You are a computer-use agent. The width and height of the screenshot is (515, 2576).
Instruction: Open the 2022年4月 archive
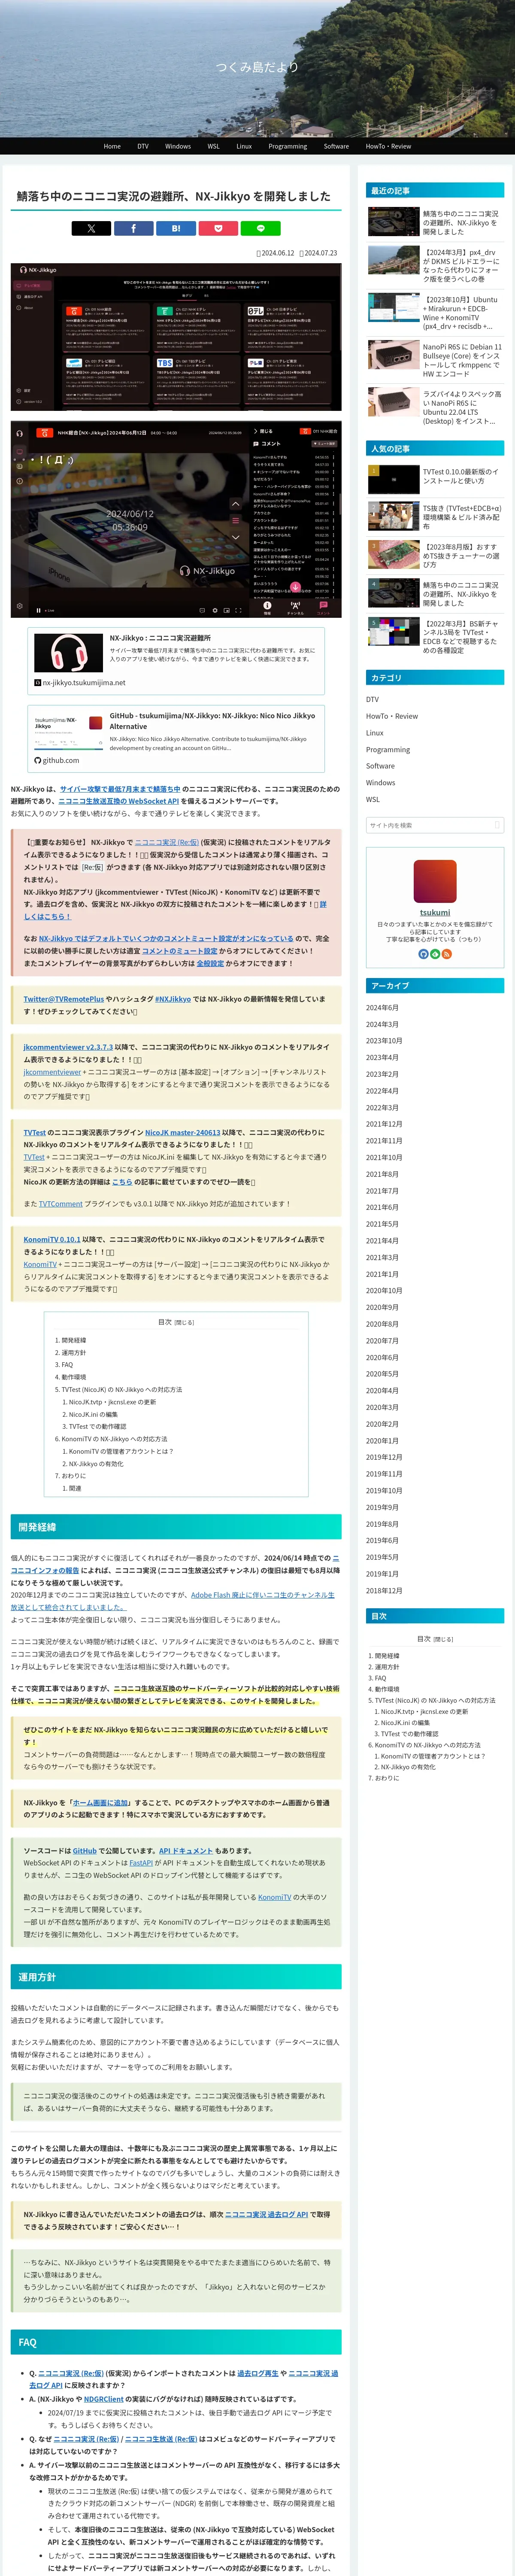click(382, 1091)
